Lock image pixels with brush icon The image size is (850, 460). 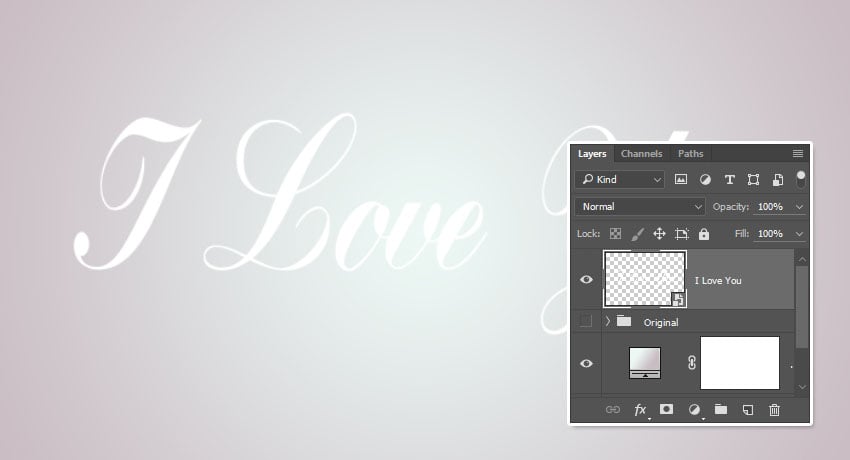pyautogui.click(x=637, y=234)
